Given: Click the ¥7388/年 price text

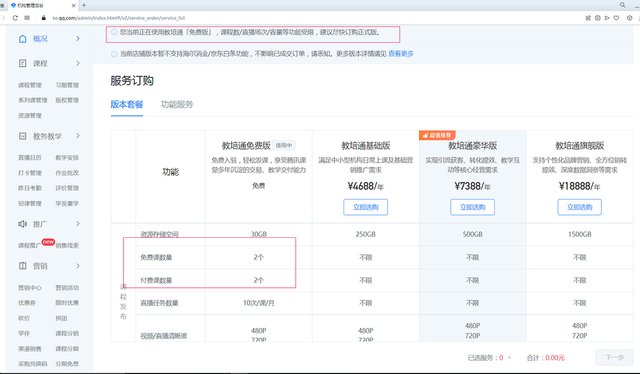Looking at the screenshot, I should tap(472, 187).
